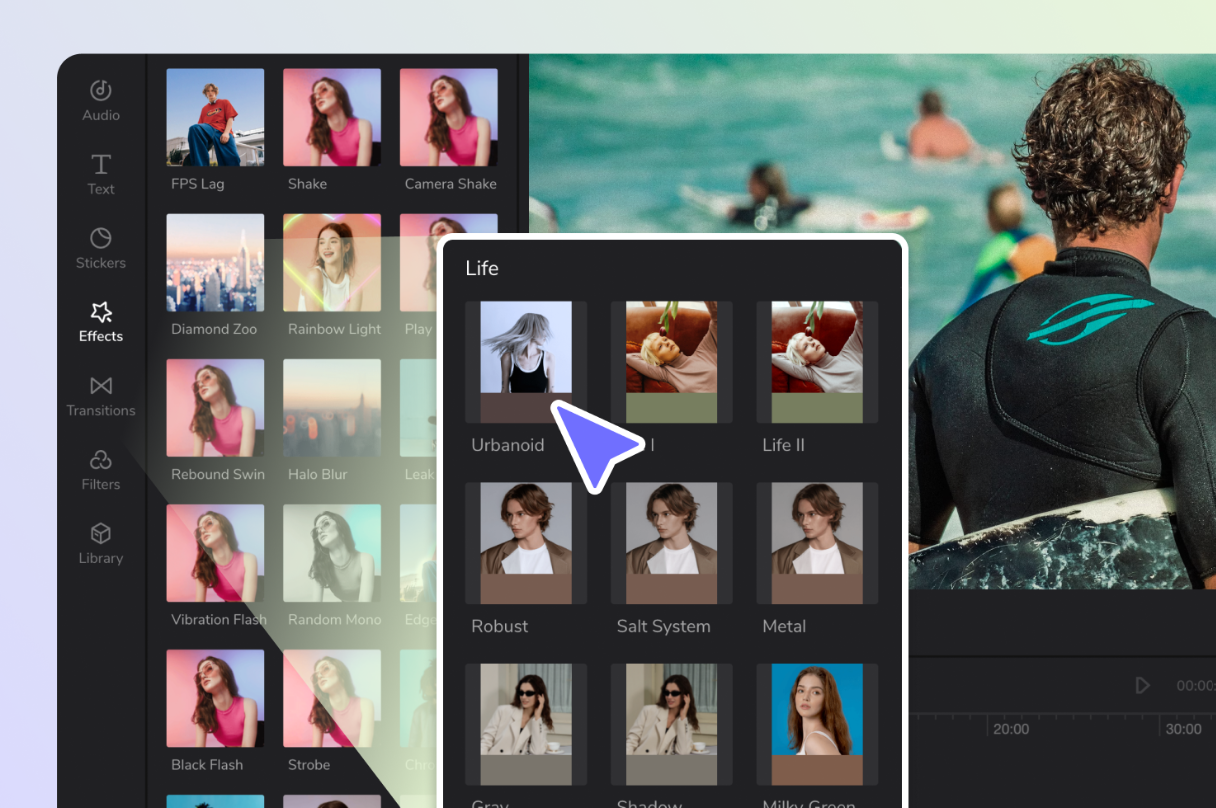Click the timeline play button
1216x808 pixels.
click(1142, 685)
